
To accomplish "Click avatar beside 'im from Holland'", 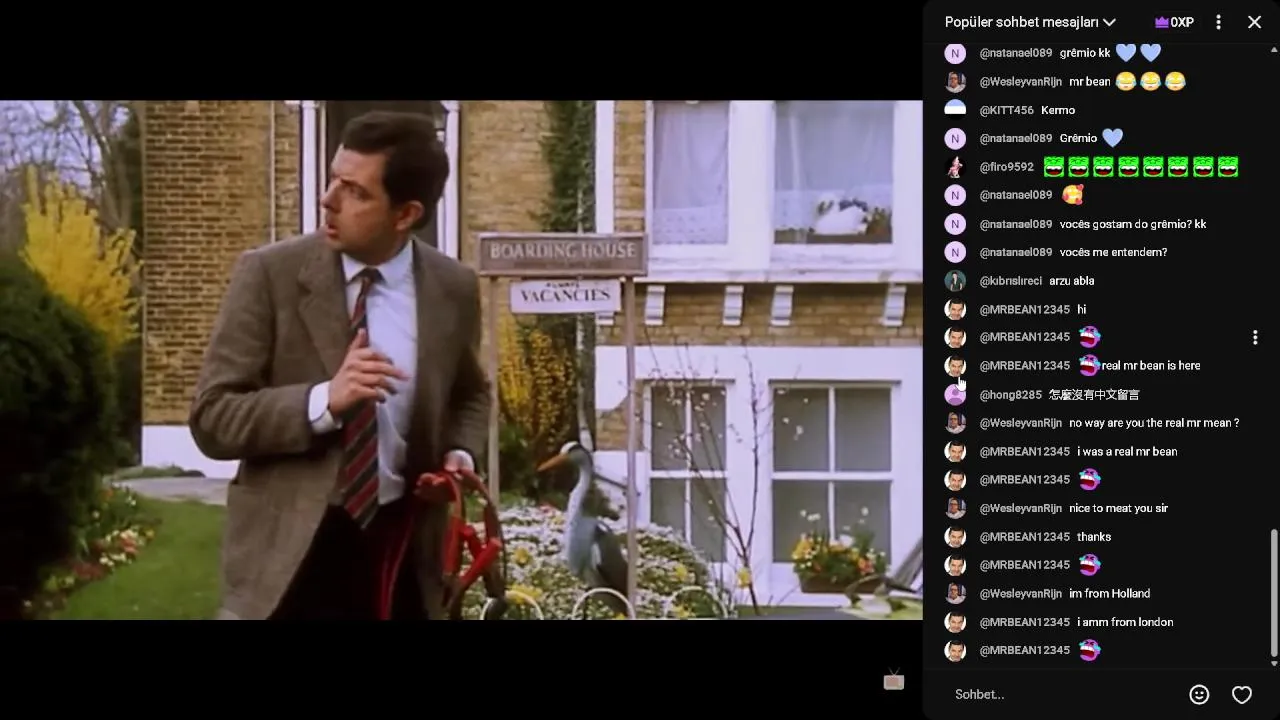I will pyautogui.click(x=955, y=594).
